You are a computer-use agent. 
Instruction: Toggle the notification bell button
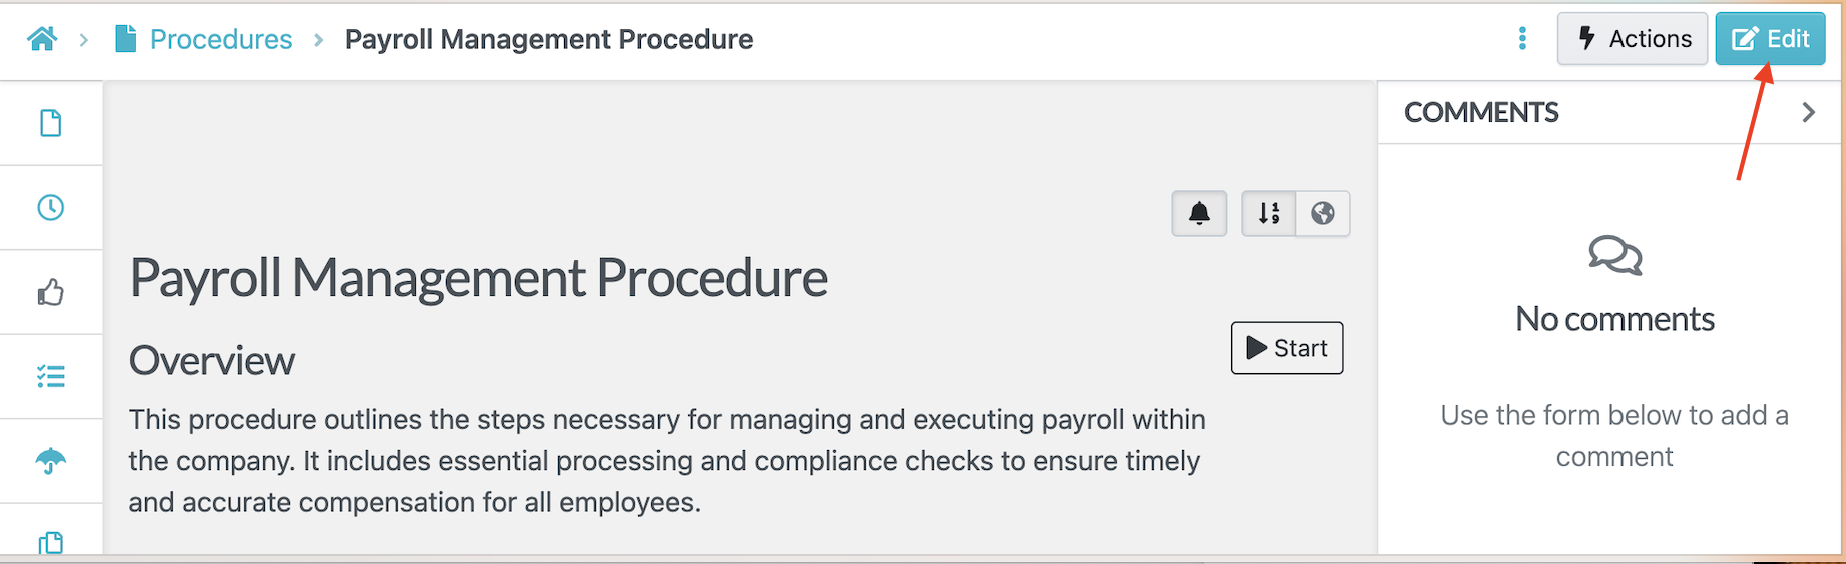[1199, 213]
